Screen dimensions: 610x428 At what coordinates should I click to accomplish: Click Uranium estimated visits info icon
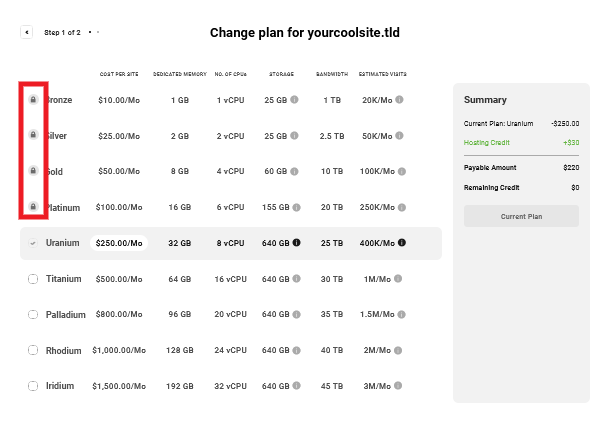pyautogui.click(x=401, y=243)
